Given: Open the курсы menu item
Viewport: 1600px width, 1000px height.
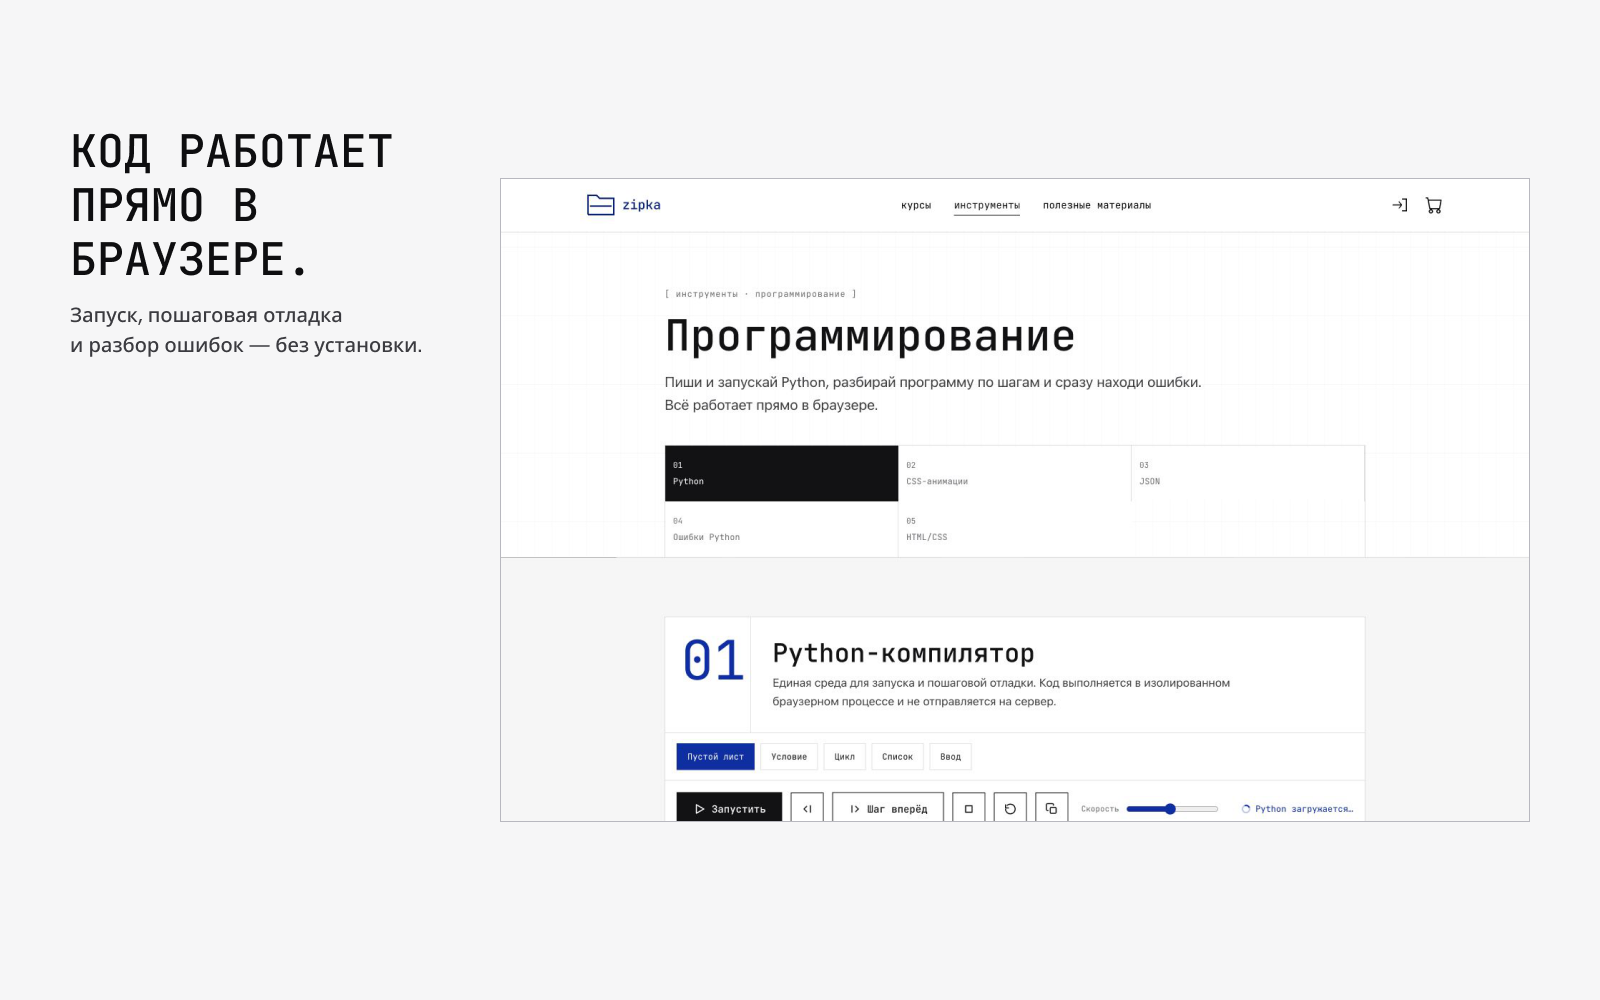Looking at the screenshot, I should coord(916,205).
